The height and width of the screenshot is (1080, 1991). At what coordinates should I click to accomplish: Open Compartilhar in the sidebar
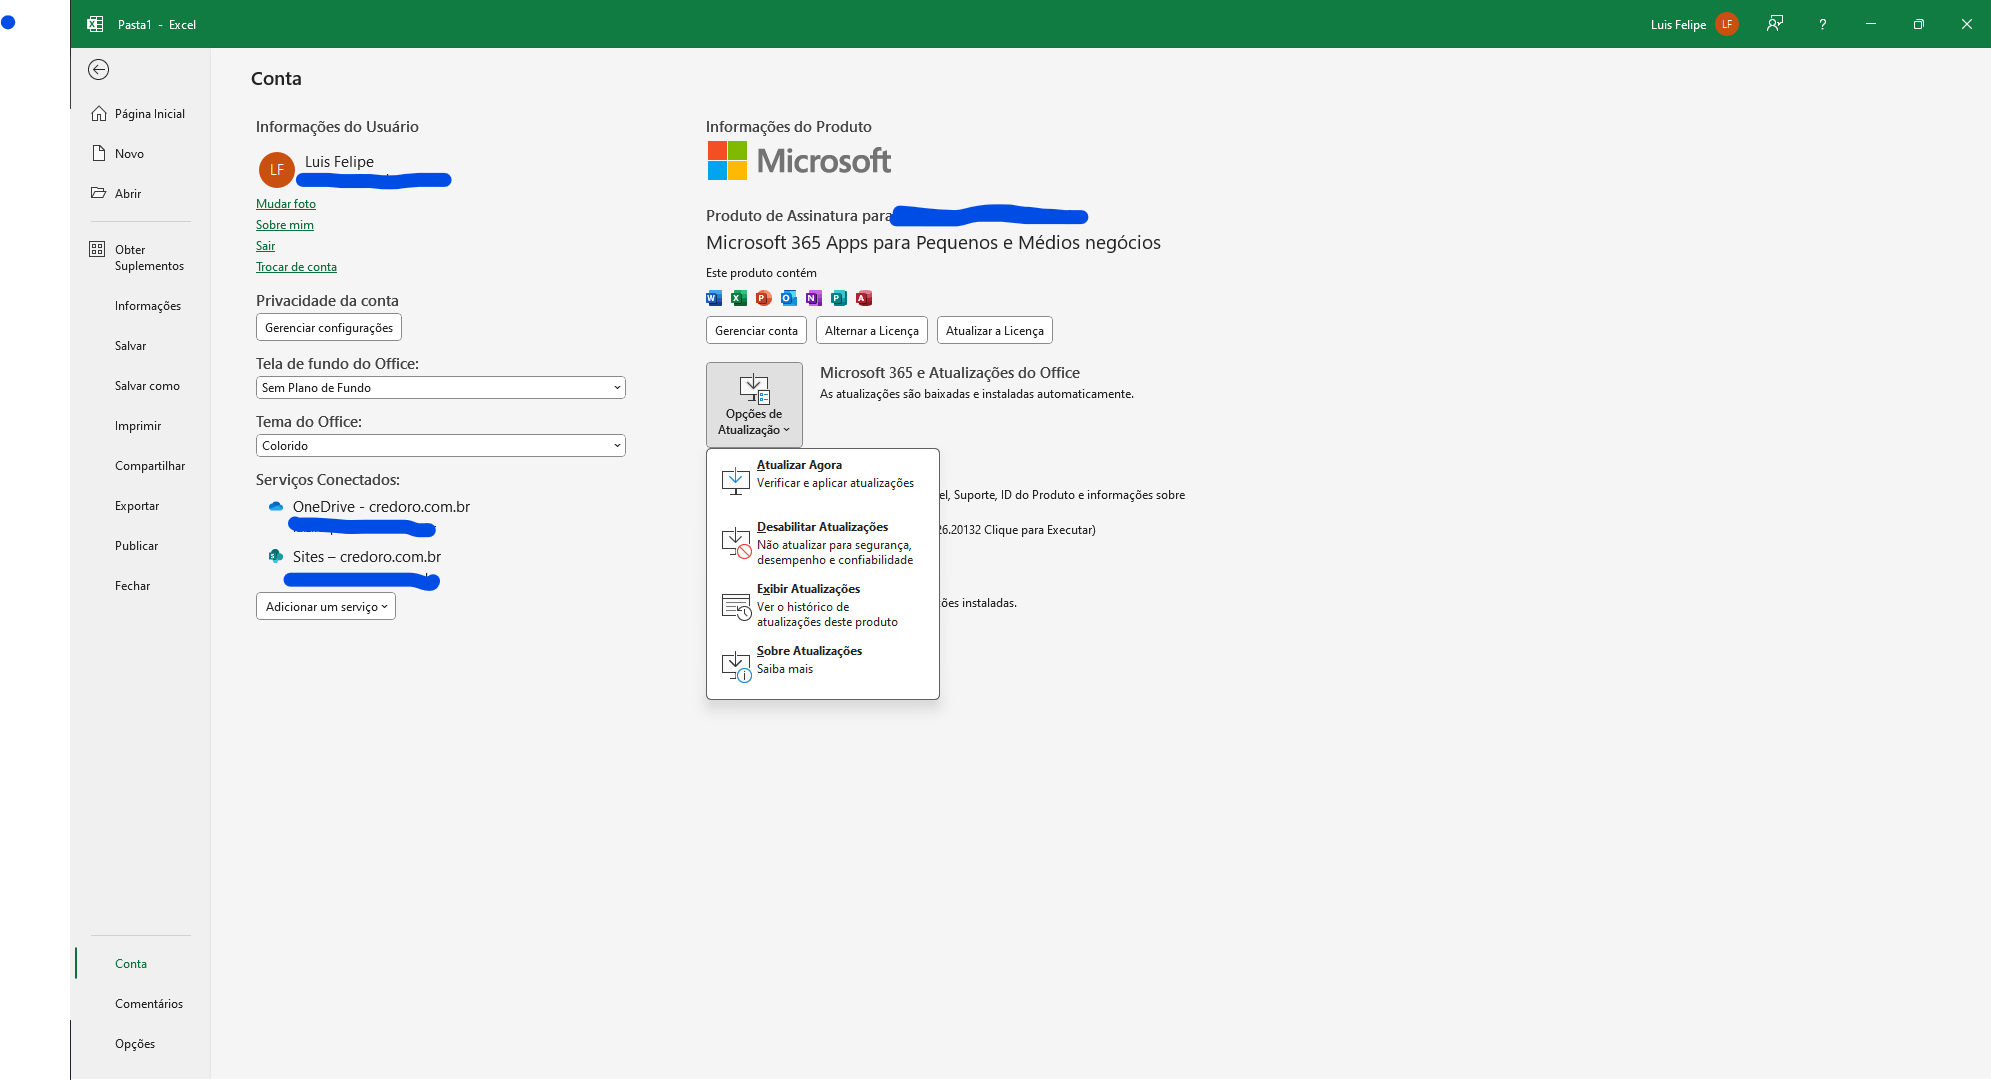click(150, 466)
